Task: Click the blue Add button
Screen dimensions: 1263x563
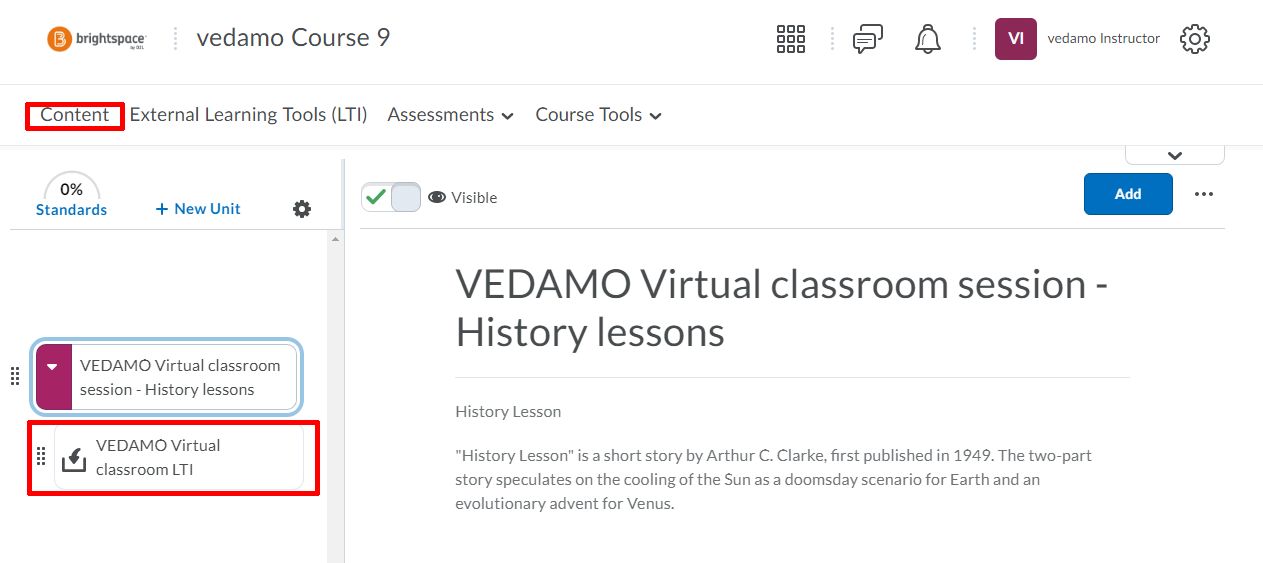Action: [1128, 194]
